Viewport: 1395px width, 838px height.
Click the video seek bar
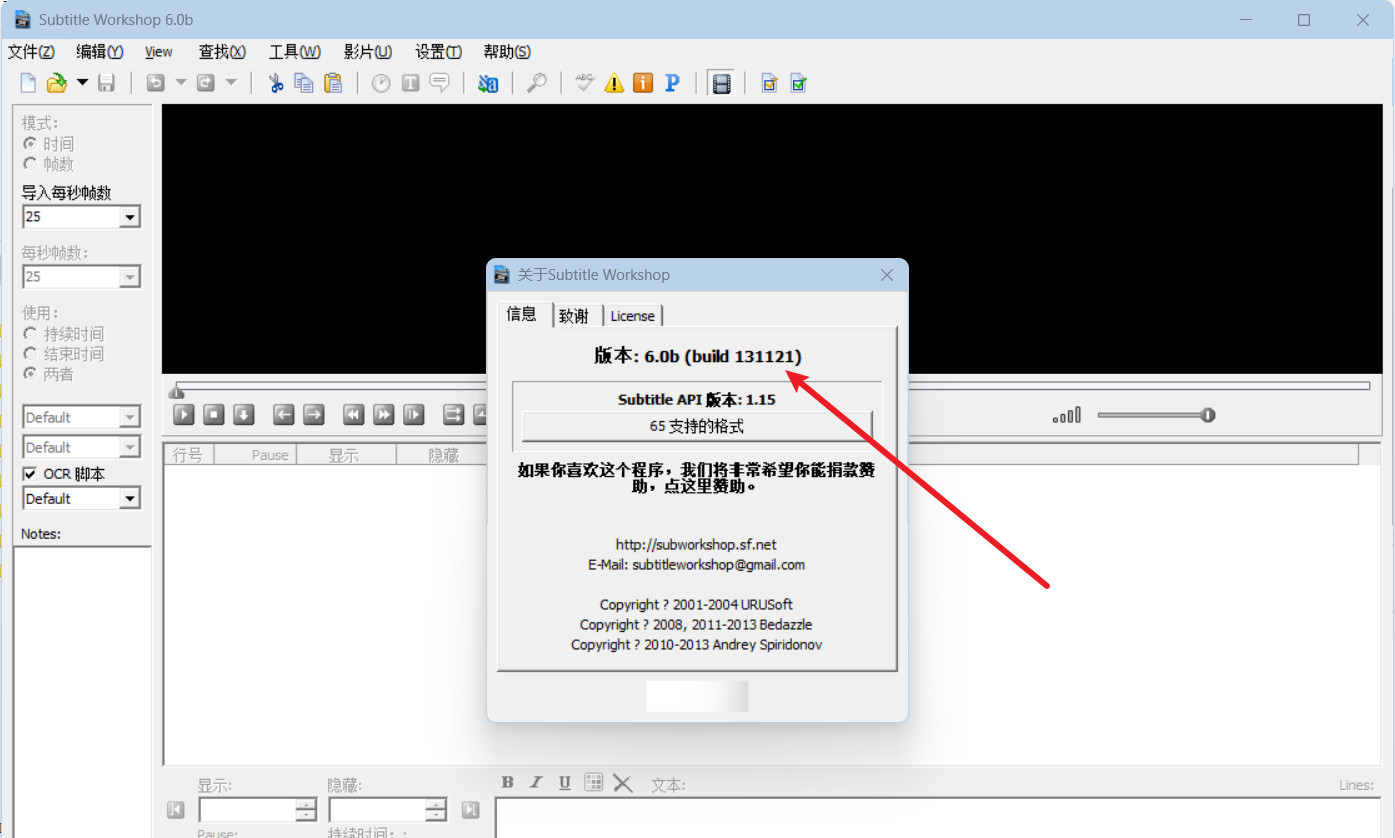click(x=771, y=386)
